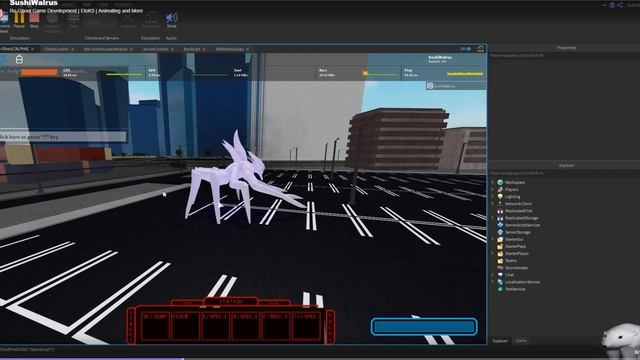Click the SushiWalrus name in leaderboard
Screen dimensions: 640x360
tap(443, 86)
